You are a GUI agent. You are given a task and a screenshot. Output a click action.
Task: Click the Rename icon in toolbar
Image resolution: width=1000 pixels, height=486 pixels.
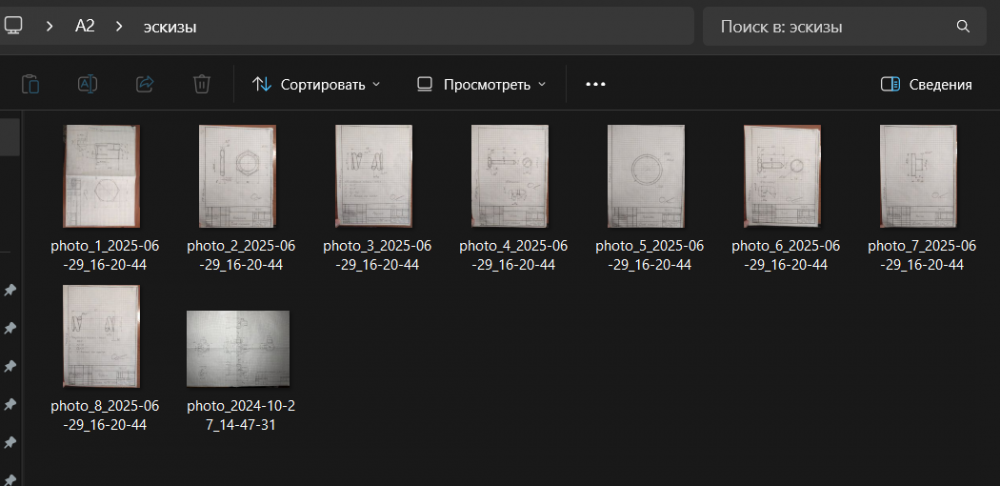(87, 84)
